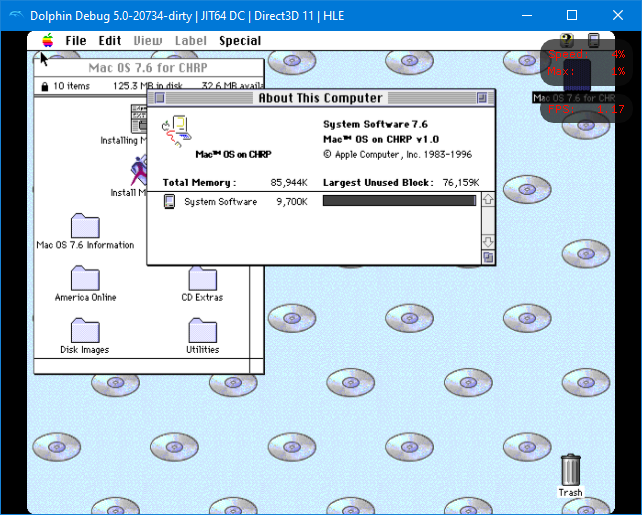Select the Mac OS 7.6 for CHRP disk icon
This screenshot has width=642, height=515.
(577, 76)
